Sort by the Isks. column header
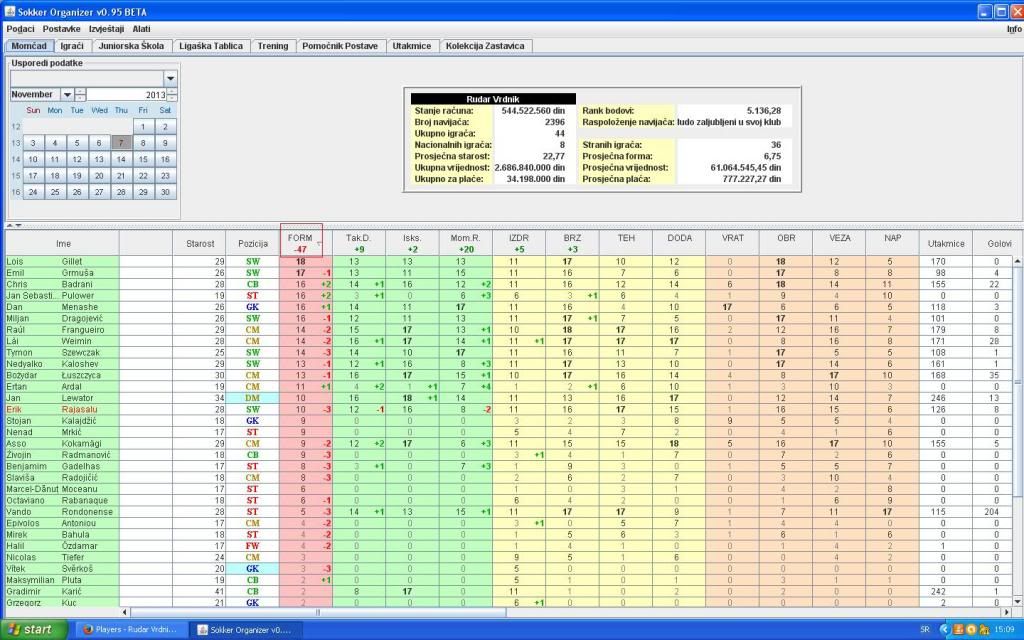This screenshot has height=640, width=1024. 412,242
